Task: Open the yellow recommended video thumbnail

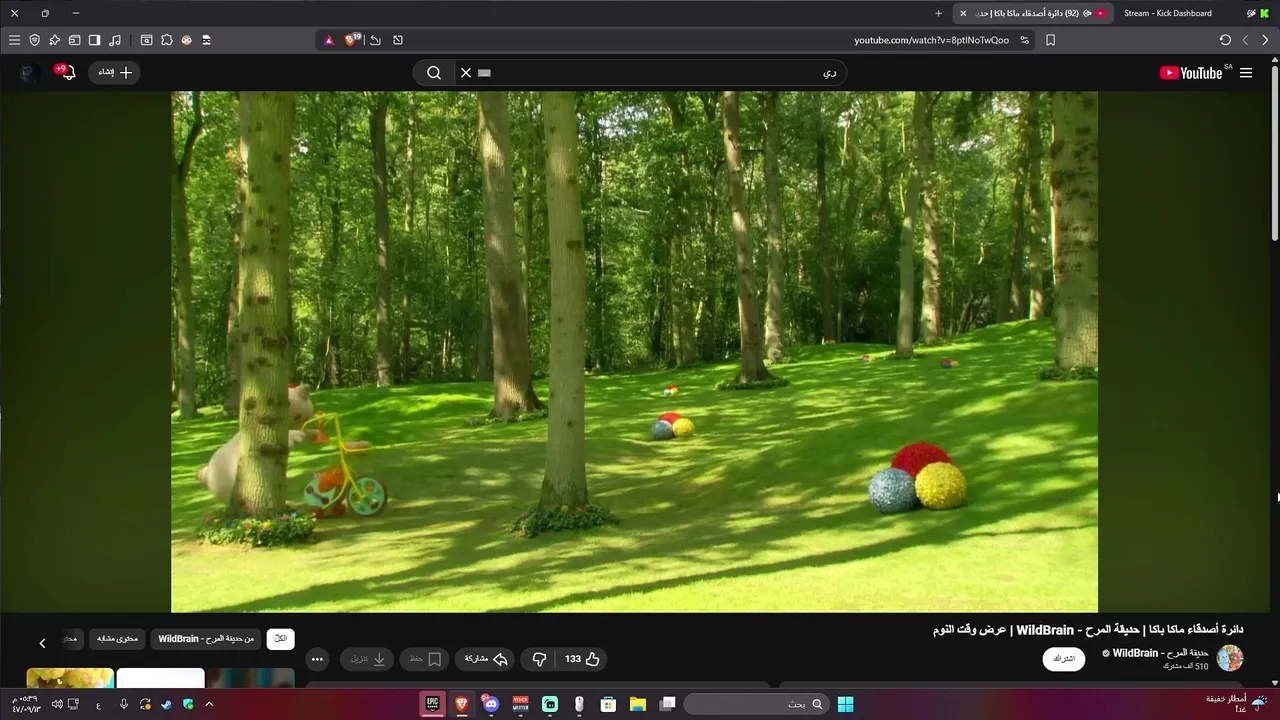Action: pyautogui.click(x=70, y=678)
